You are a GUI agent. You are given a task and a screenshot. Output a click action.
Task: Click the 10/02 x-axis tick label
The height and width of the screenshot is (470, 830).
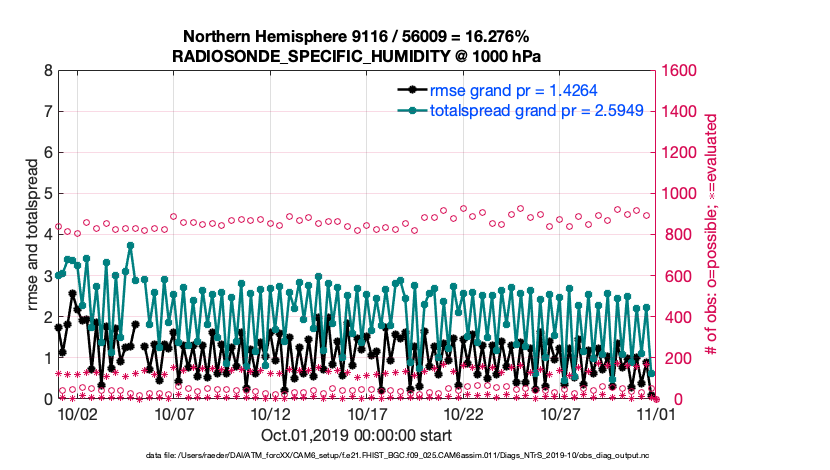point(77,413)
